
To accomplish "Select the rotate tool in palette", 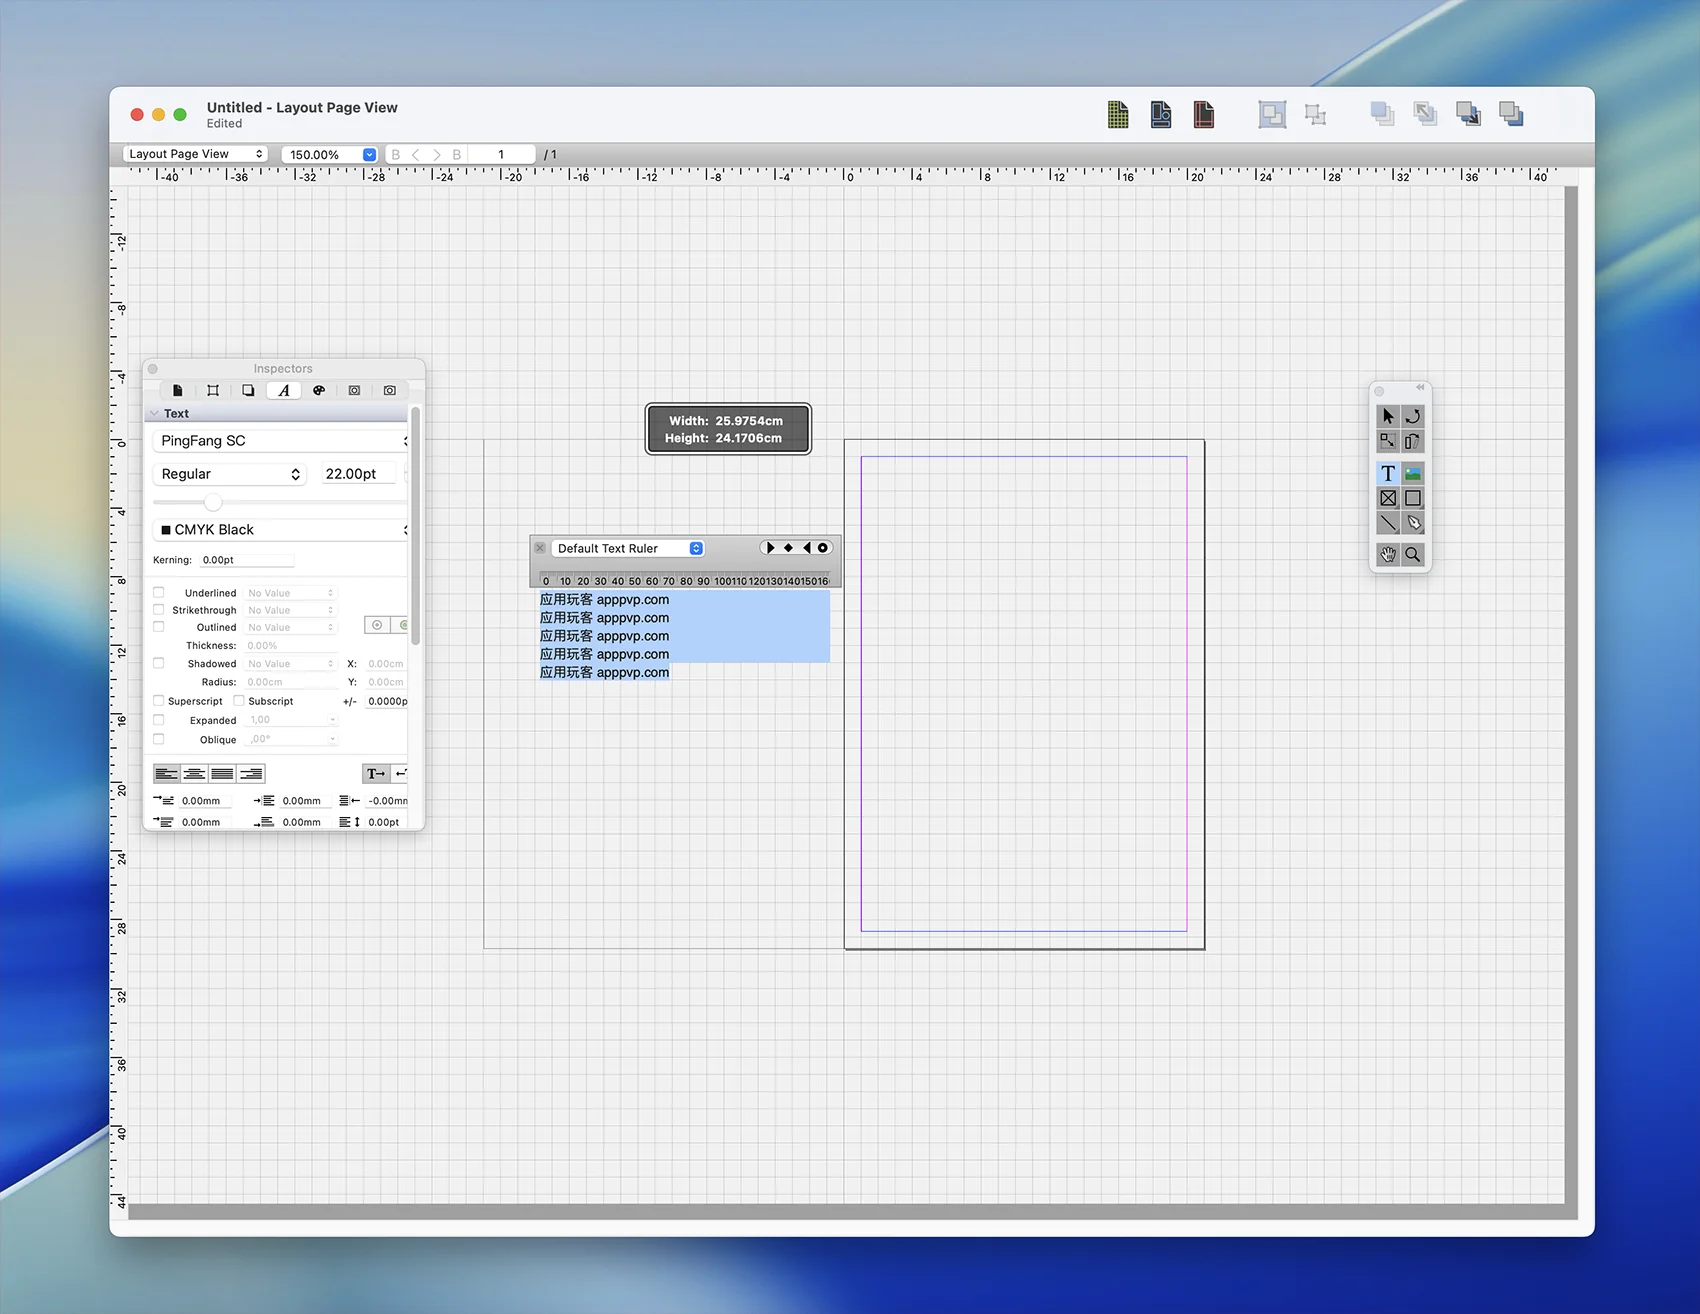I will pyautogui.click(x=1413, y=416).
